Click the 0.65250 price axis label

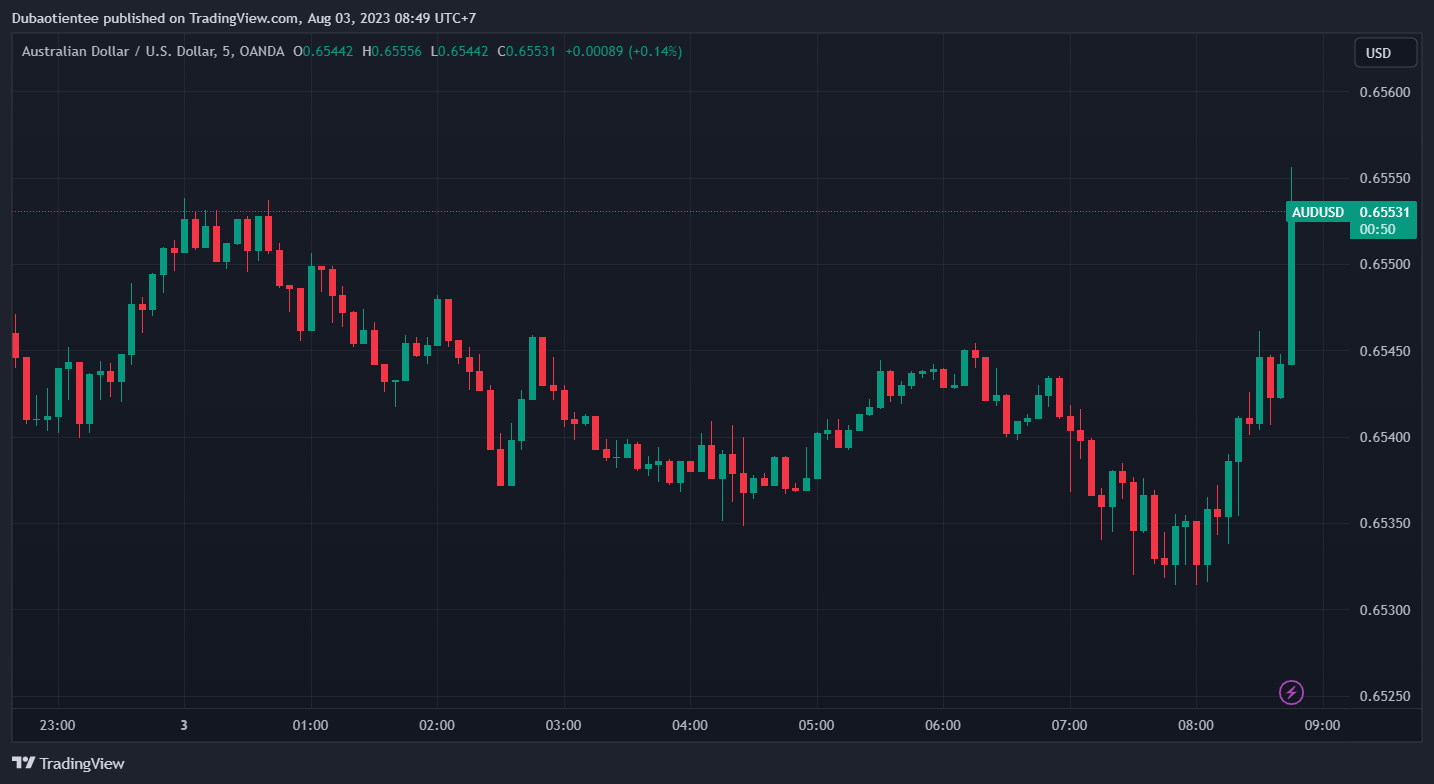pos(1384,696)
